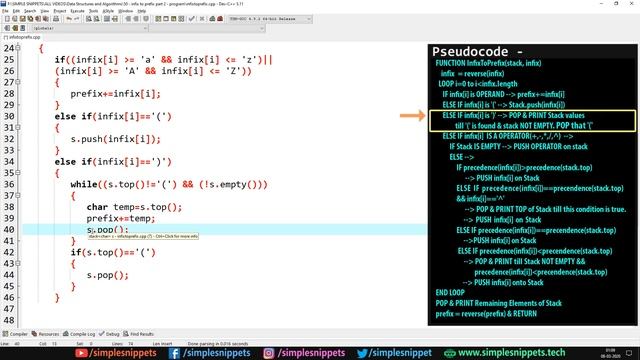
Task: Click the Rebuild All toolbar icon
Action: [181, 19]
